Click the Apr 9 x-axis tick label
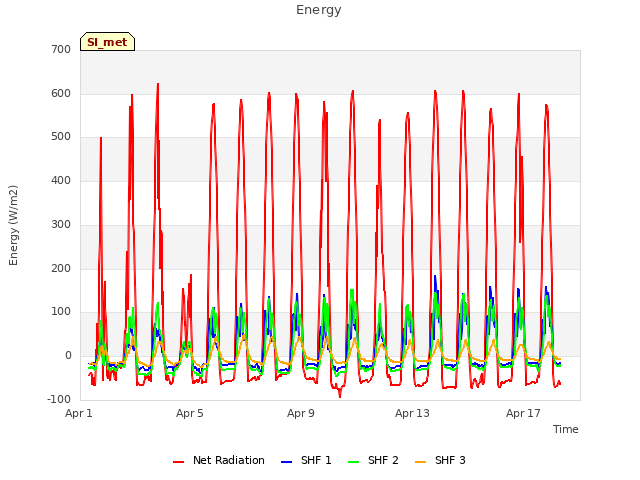Image resolution: width=640 pixels, height=480 pixels. (x=301, y=413)
